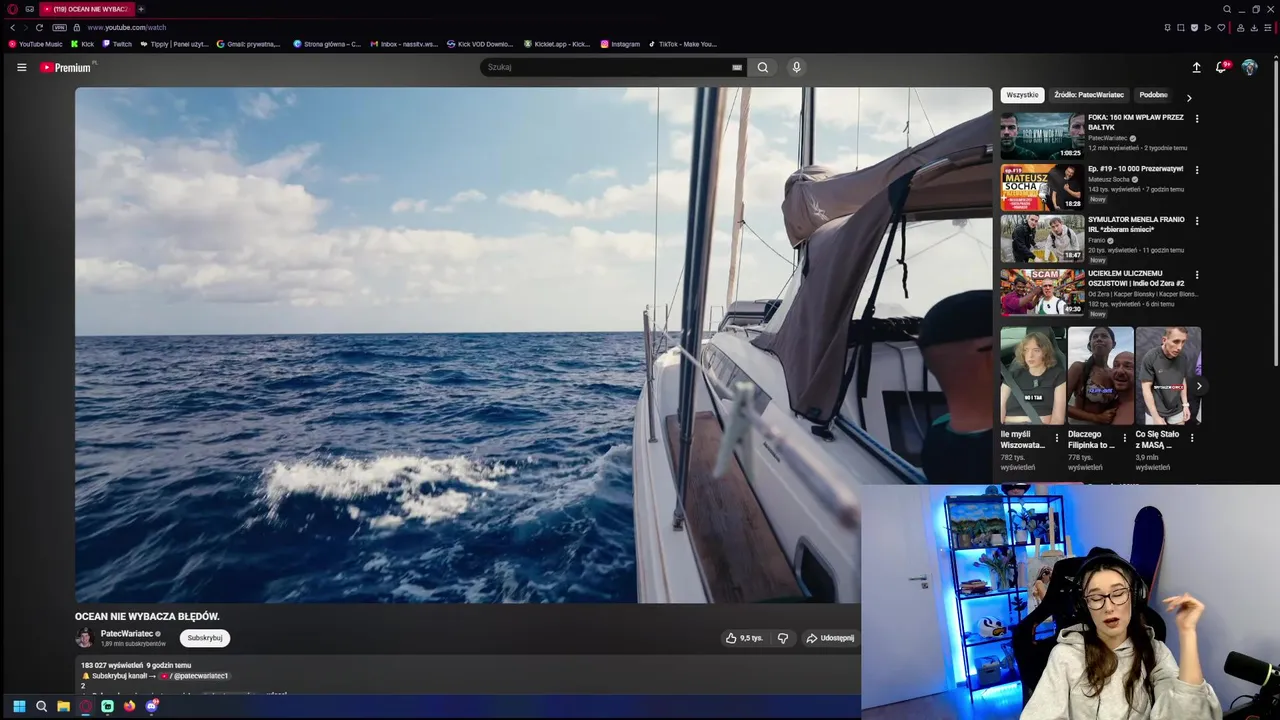Select Źródło: PatecWariatec chip
The width and height of the screenshot is (1280, 720).
1089,95
